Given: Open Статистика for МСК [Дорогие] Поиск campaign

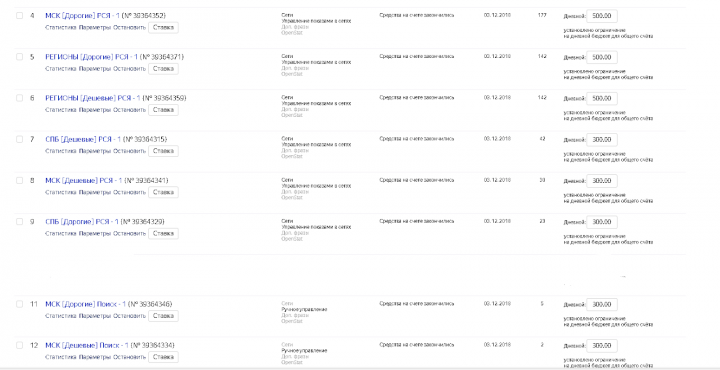Looking at the screenshot, I should pos(61,316).
